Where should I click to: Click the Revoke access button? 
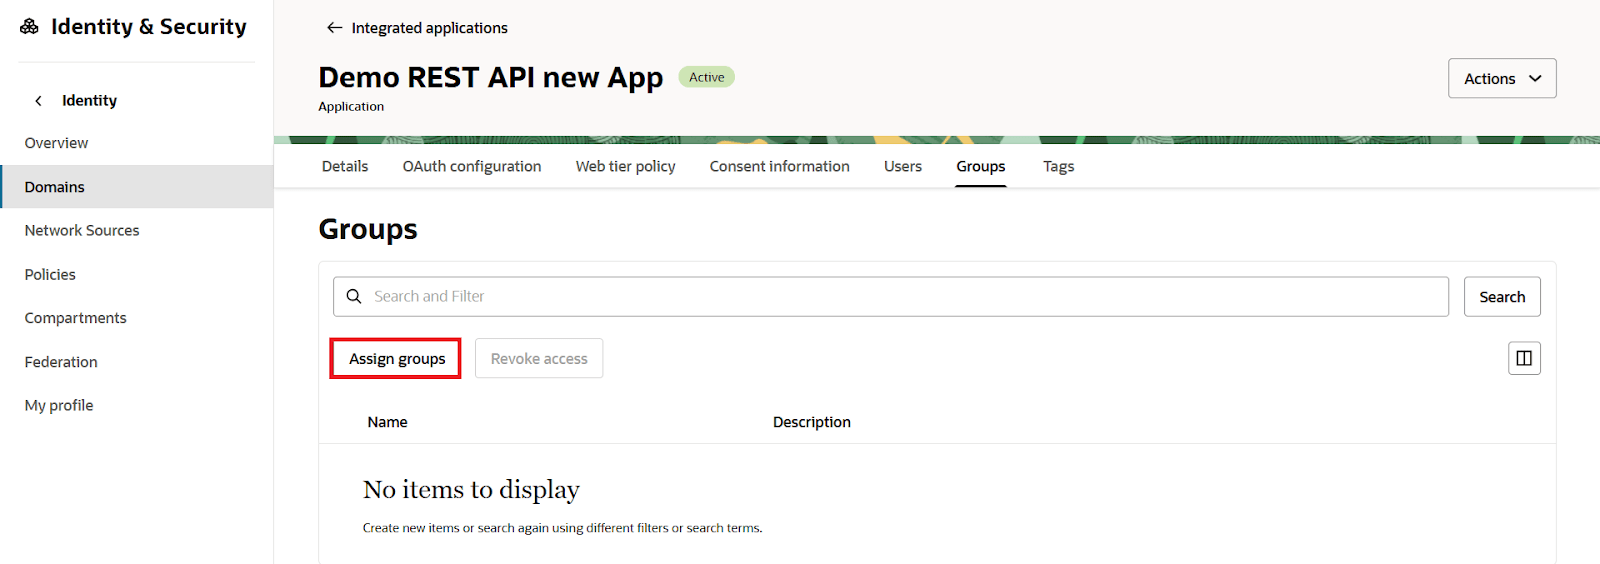pyautogui.click(x=539, y=358)
